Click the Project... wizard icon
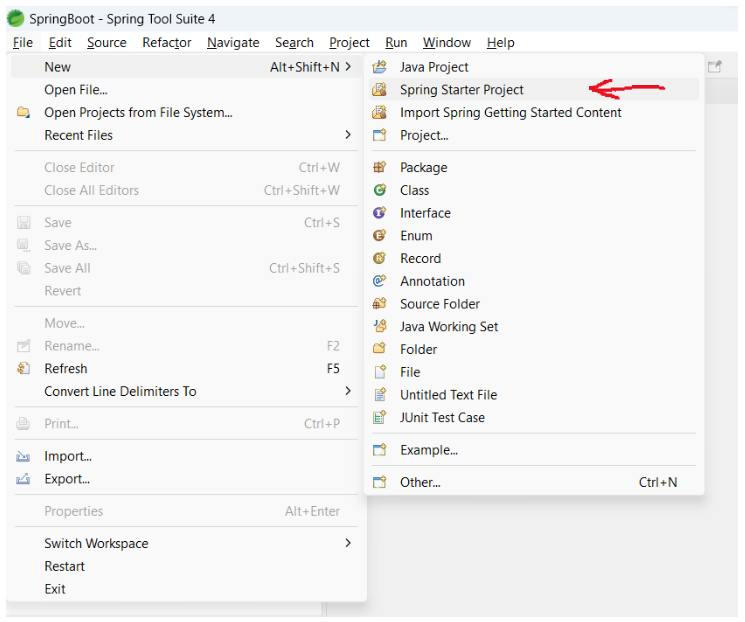Viewport: 745px width, 622px height. (379, 135)
